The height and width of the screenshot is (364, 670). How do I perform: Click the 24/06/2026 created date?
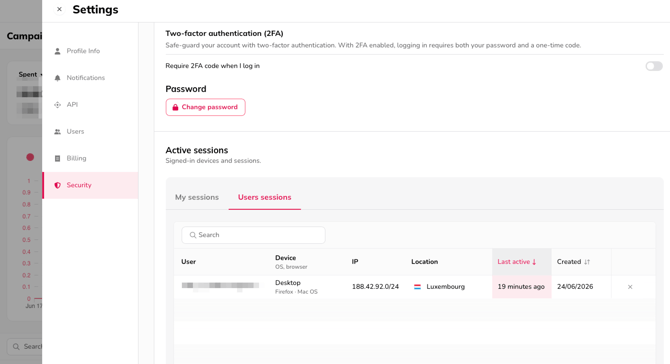pyautogui.click(x=575, y=287)
